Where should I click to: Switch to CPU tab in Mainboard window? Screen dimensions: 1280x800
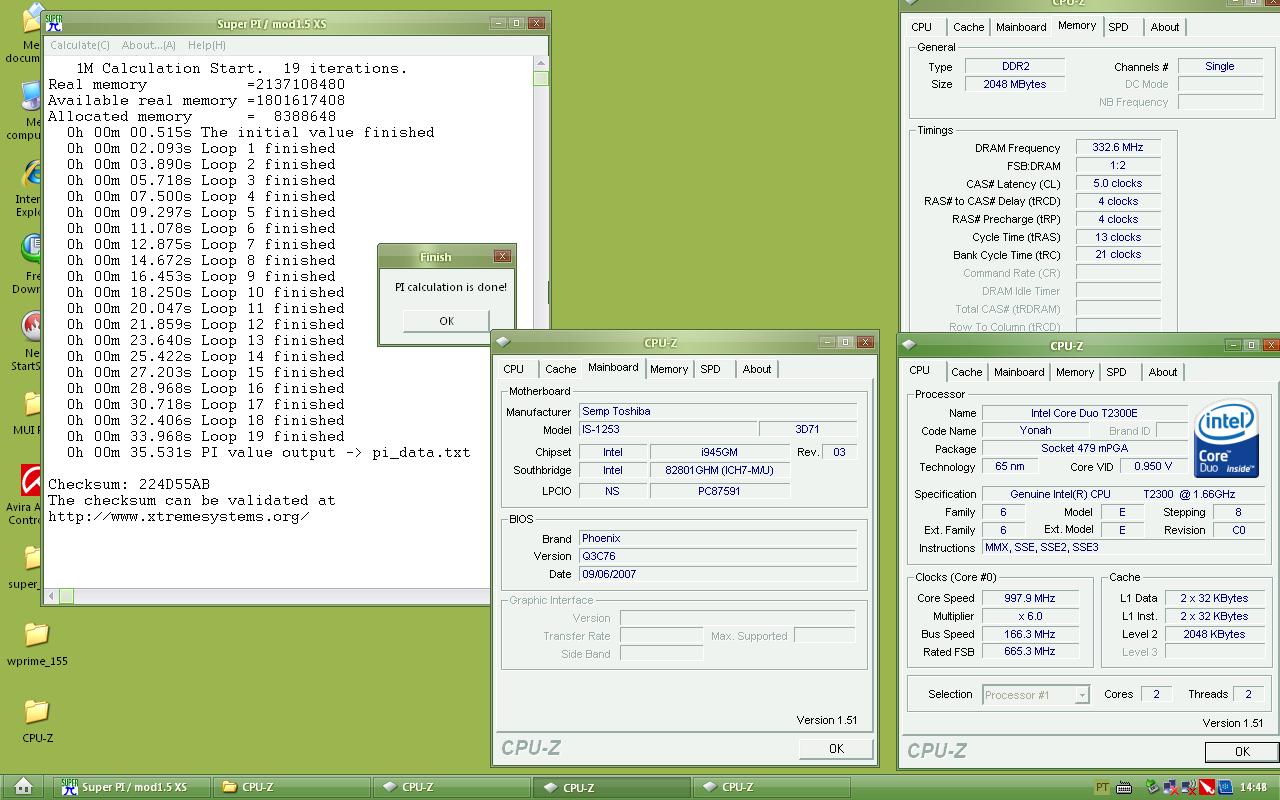tap(514, 369)
